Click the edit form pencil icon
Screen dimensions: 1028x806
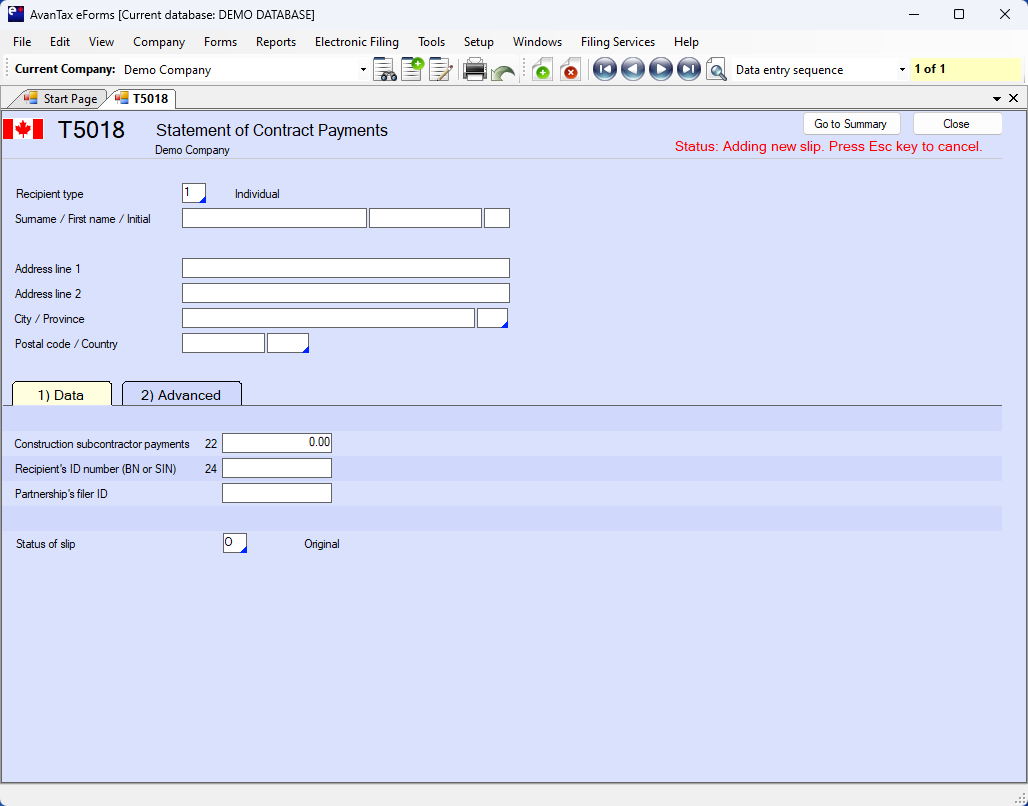tap(440, 70)
